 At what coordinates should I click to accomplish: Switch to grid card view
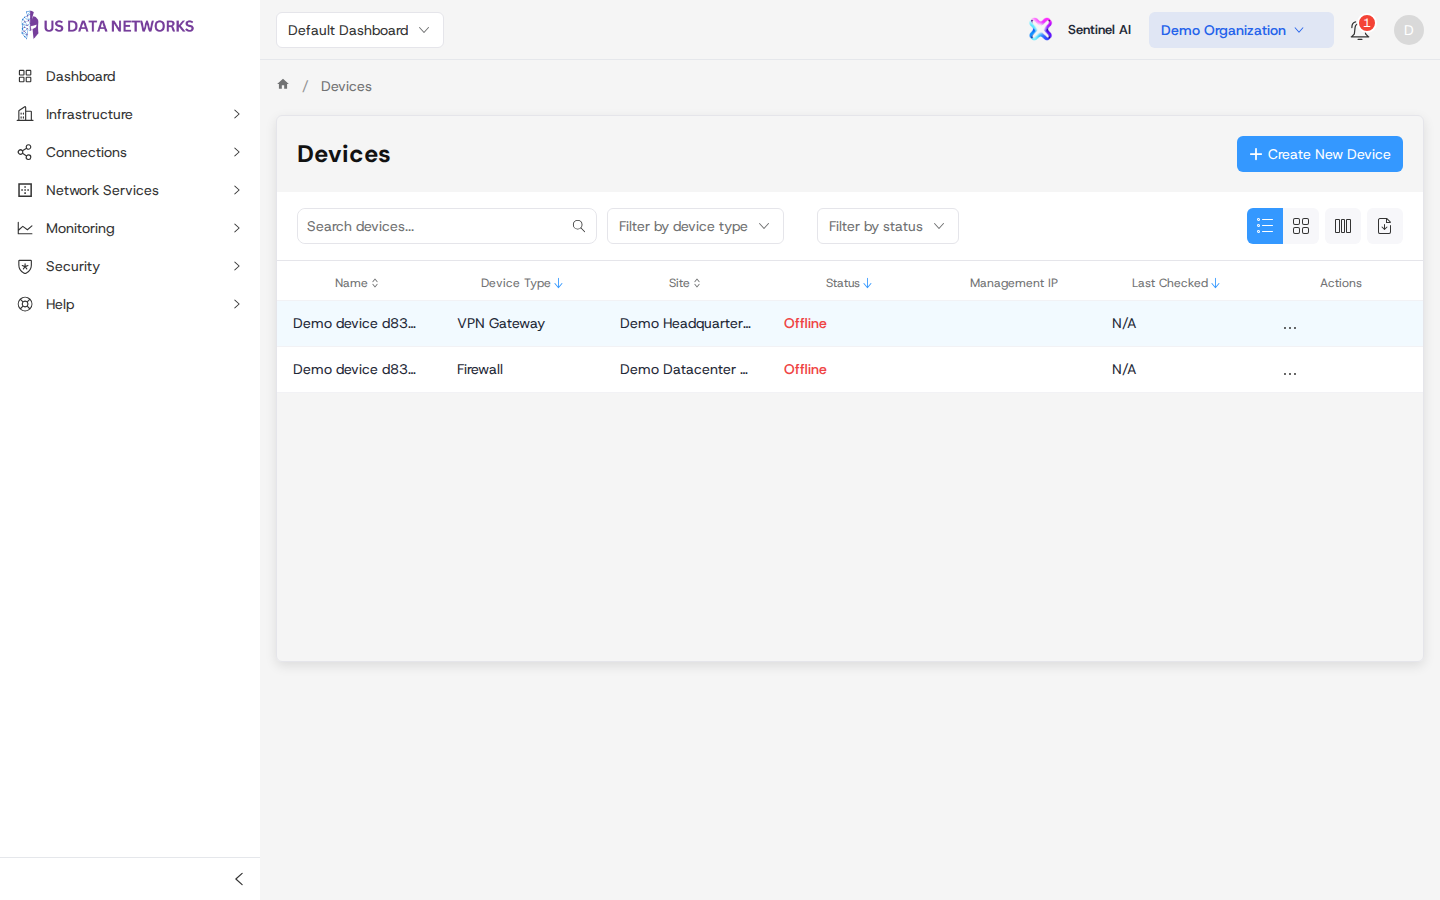point(1301,226)
